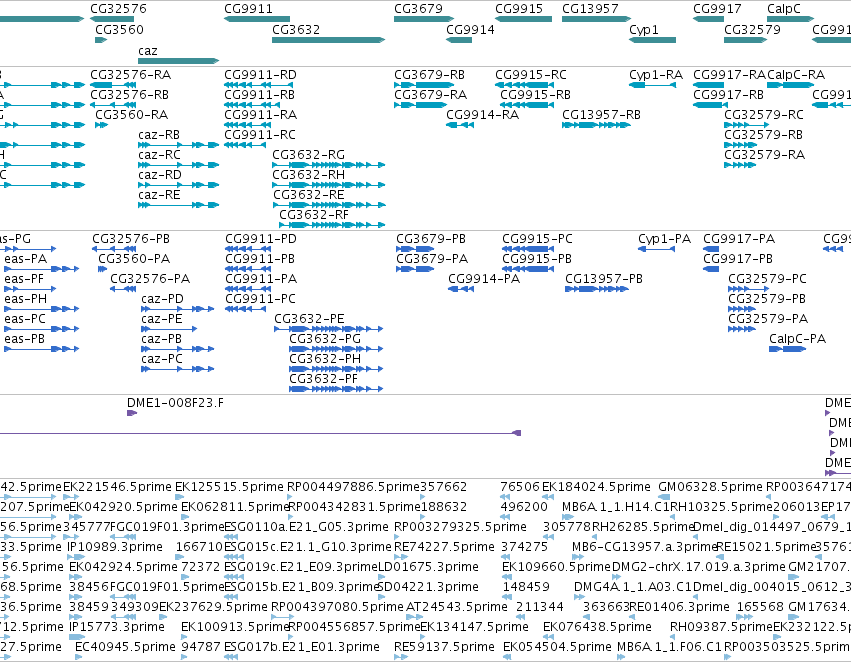851x662 pixels.
Task: Select the long purple spanning feature line
Action: click(261, 433)
